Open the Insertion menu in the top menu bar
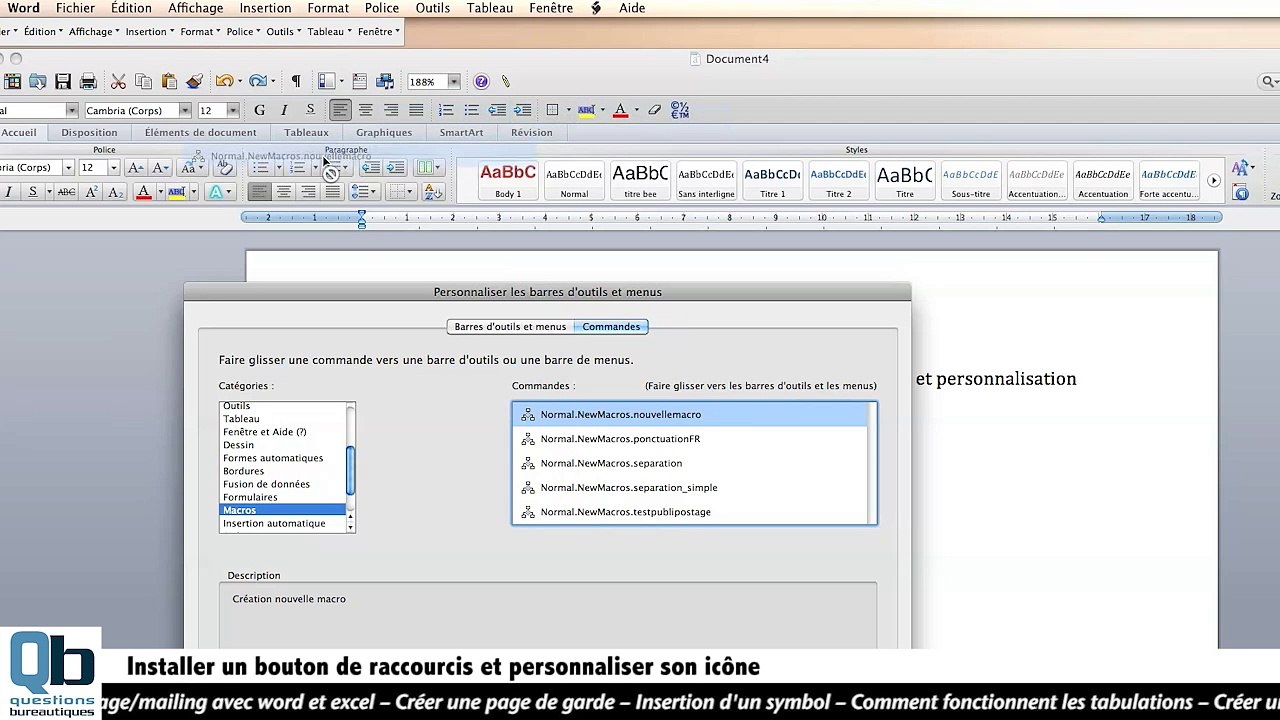Image resolution: width=1280 pixels, height=720 pixels. point(265,8)
